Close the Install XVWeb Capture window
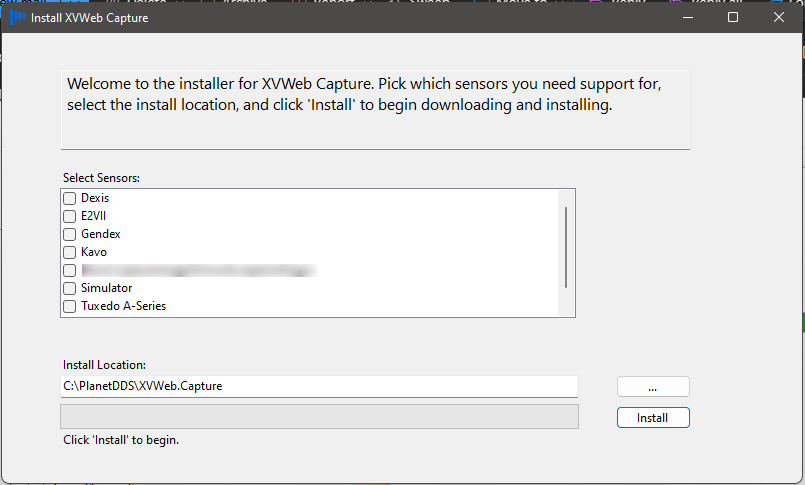The image size is (805, 485). tap(779, 17)
